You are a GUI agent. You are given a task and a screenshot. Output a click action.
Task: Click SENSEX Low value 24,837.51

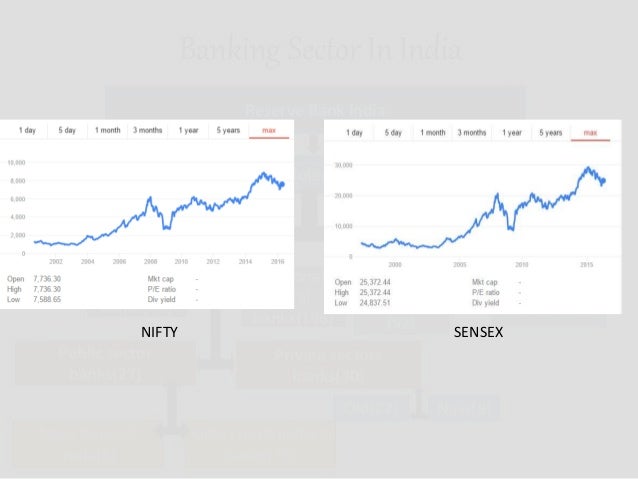point(375,303)
